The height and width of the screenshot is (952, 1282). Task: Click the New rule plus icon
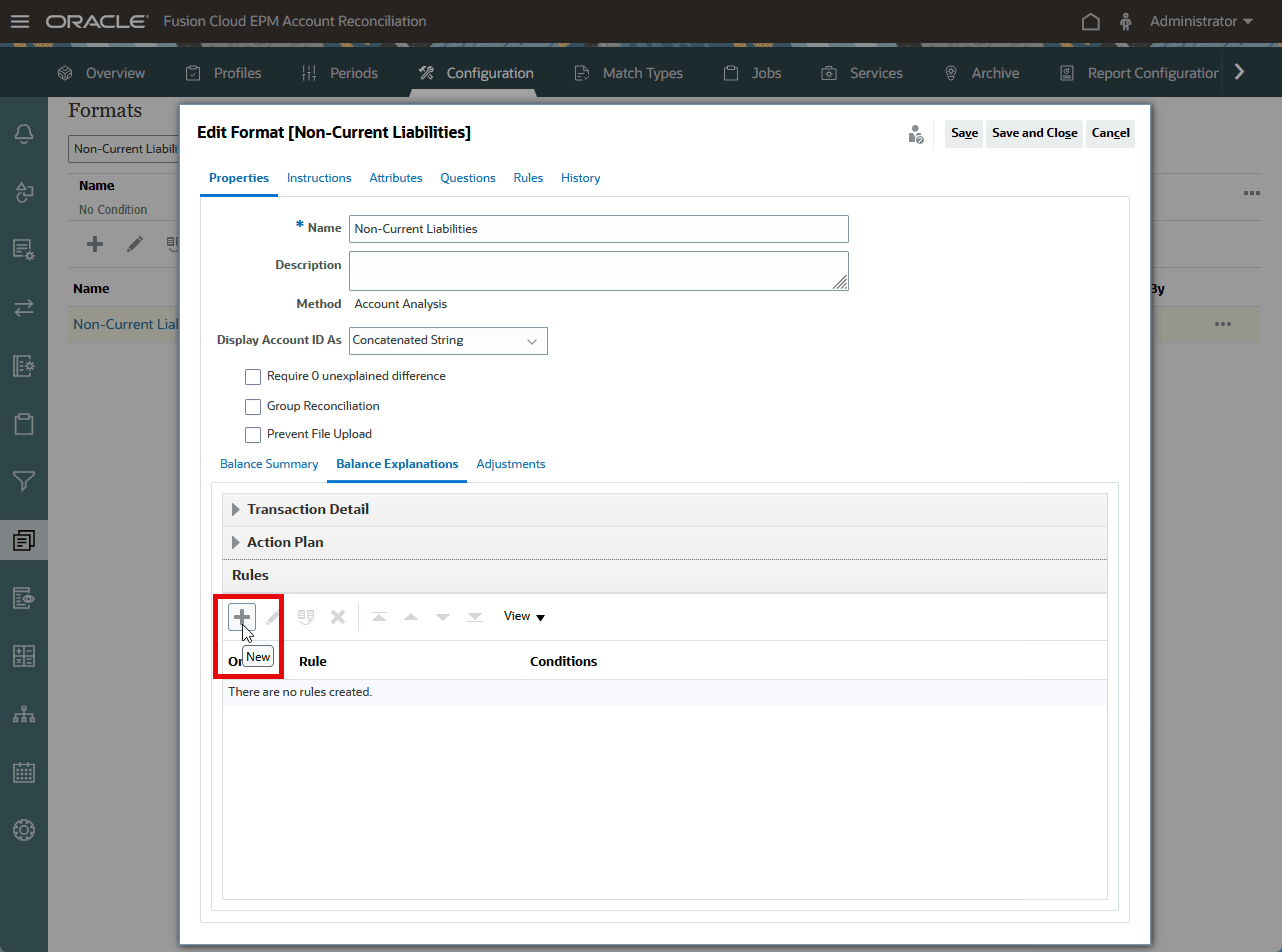pyautogui.click(x=242, y=617)
